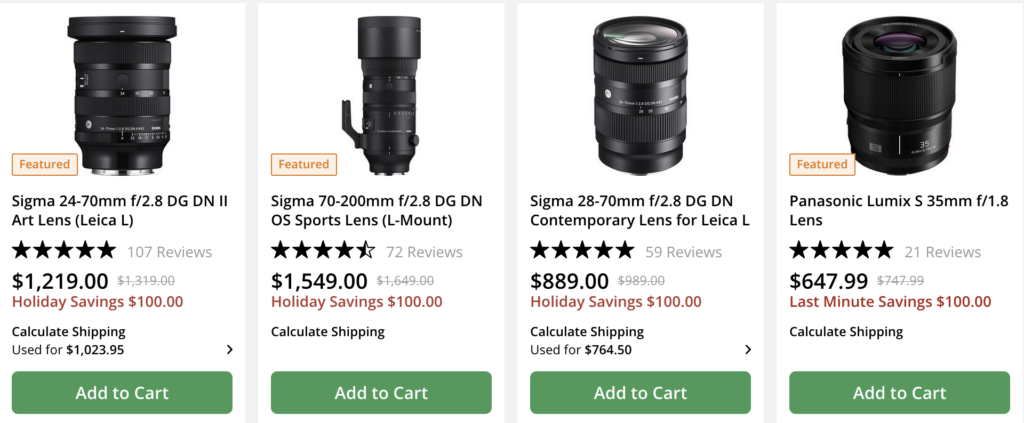Add Sigma 24-70mm Art Lens to cart
1024x423 pixels.
click(122, 393)
